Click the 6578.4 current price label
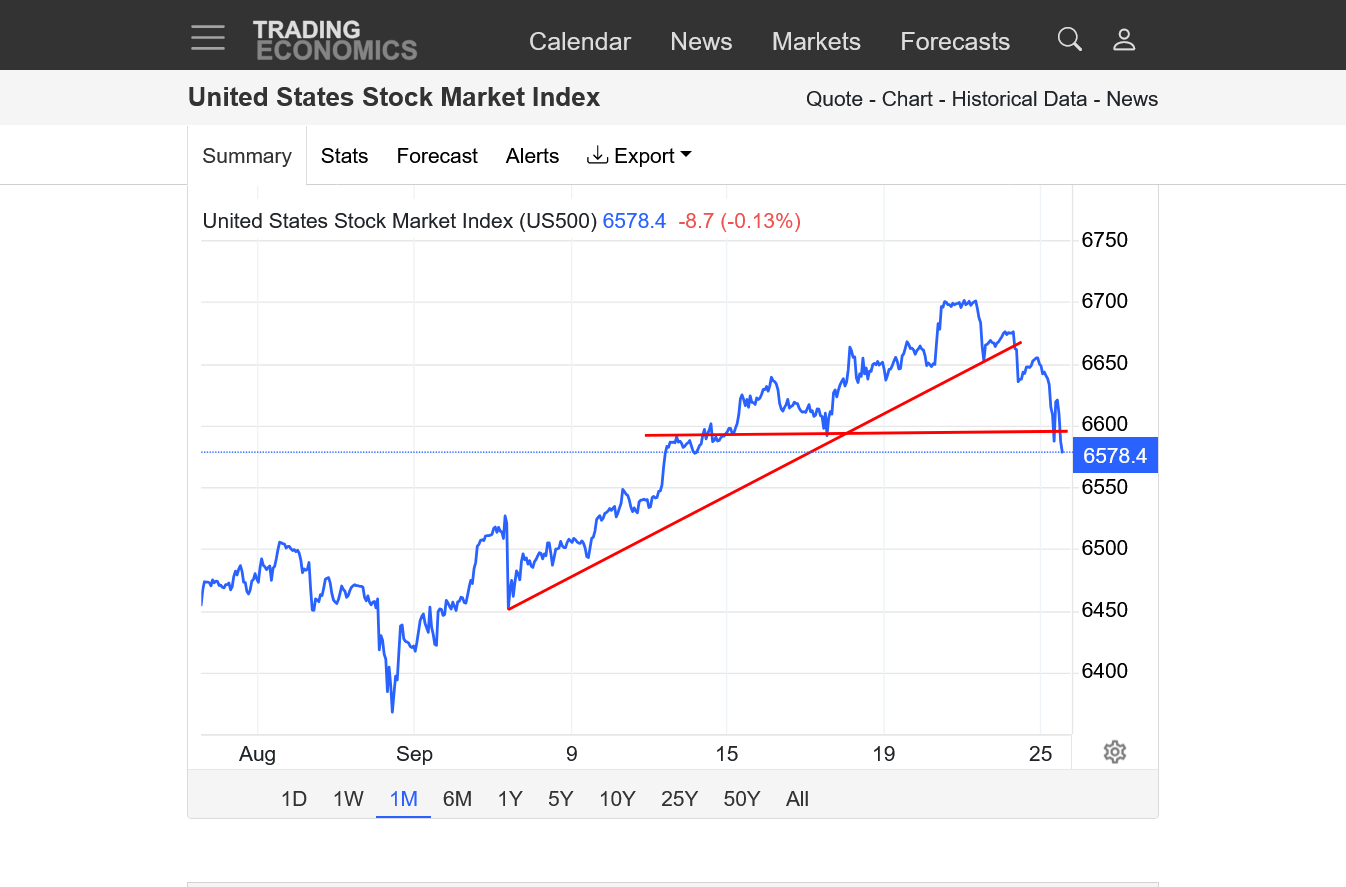This screenshot has width=1346, height=887. pos(1115,456)
